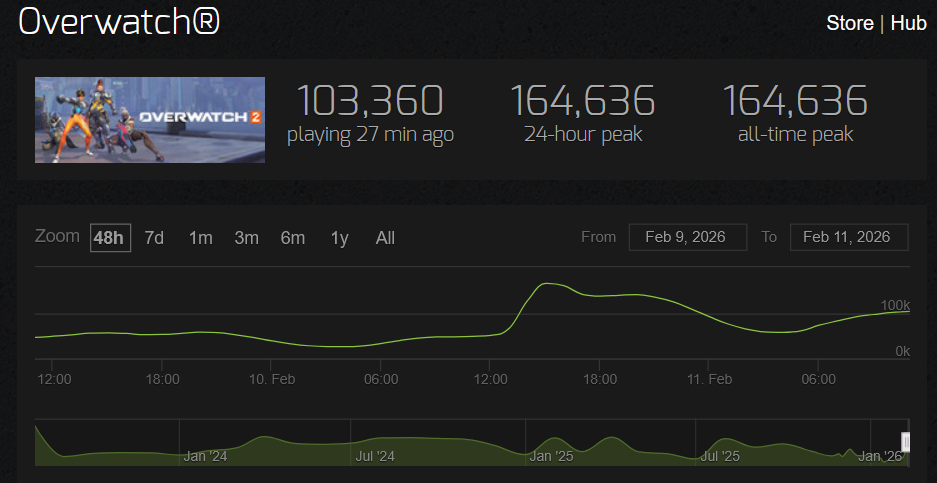The height and width of the screenshot is (483, 937).
Task: Click the '10. Feb' axis label
Action: tap(272, 380)
